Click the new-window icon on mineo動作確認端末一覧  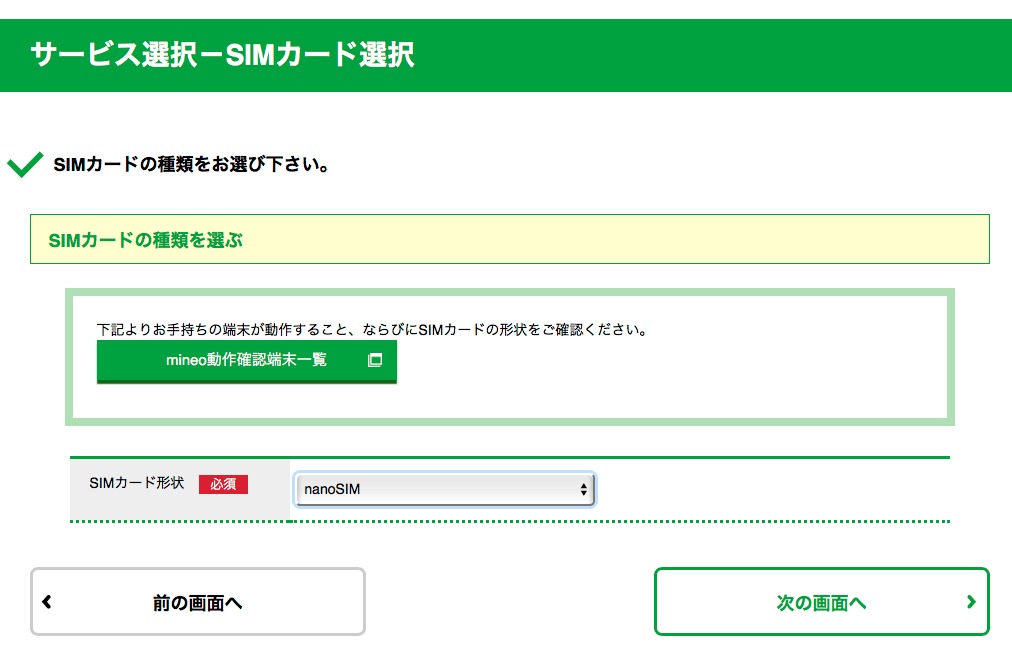click(375, 360)
